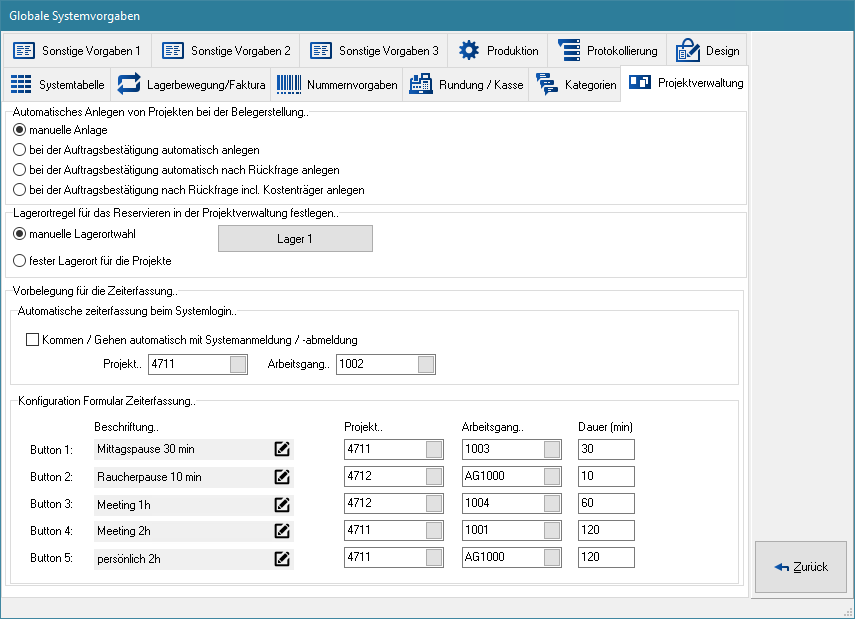Open Projekt lookup for Button 1
Screen dimensions: 855x619
(434, 449)
